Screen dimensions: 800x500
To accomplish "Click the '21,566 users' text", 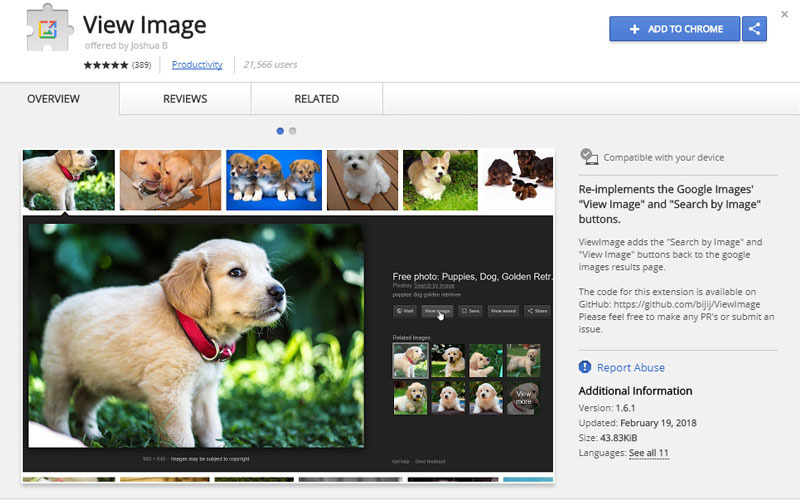I will (270, 65).
